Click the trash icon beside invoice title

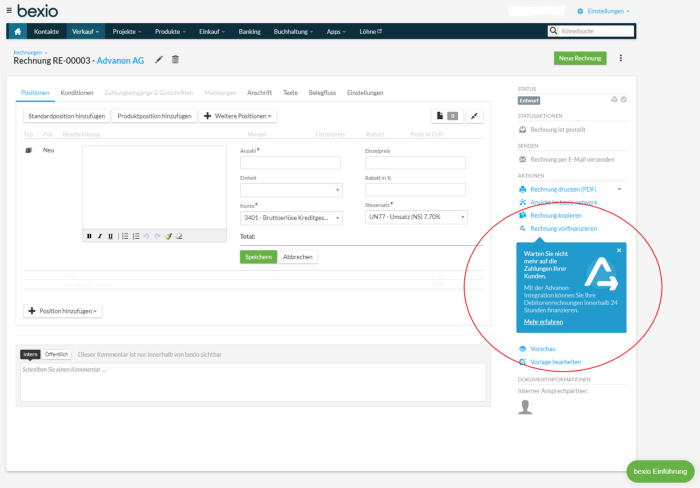point(176,60)
